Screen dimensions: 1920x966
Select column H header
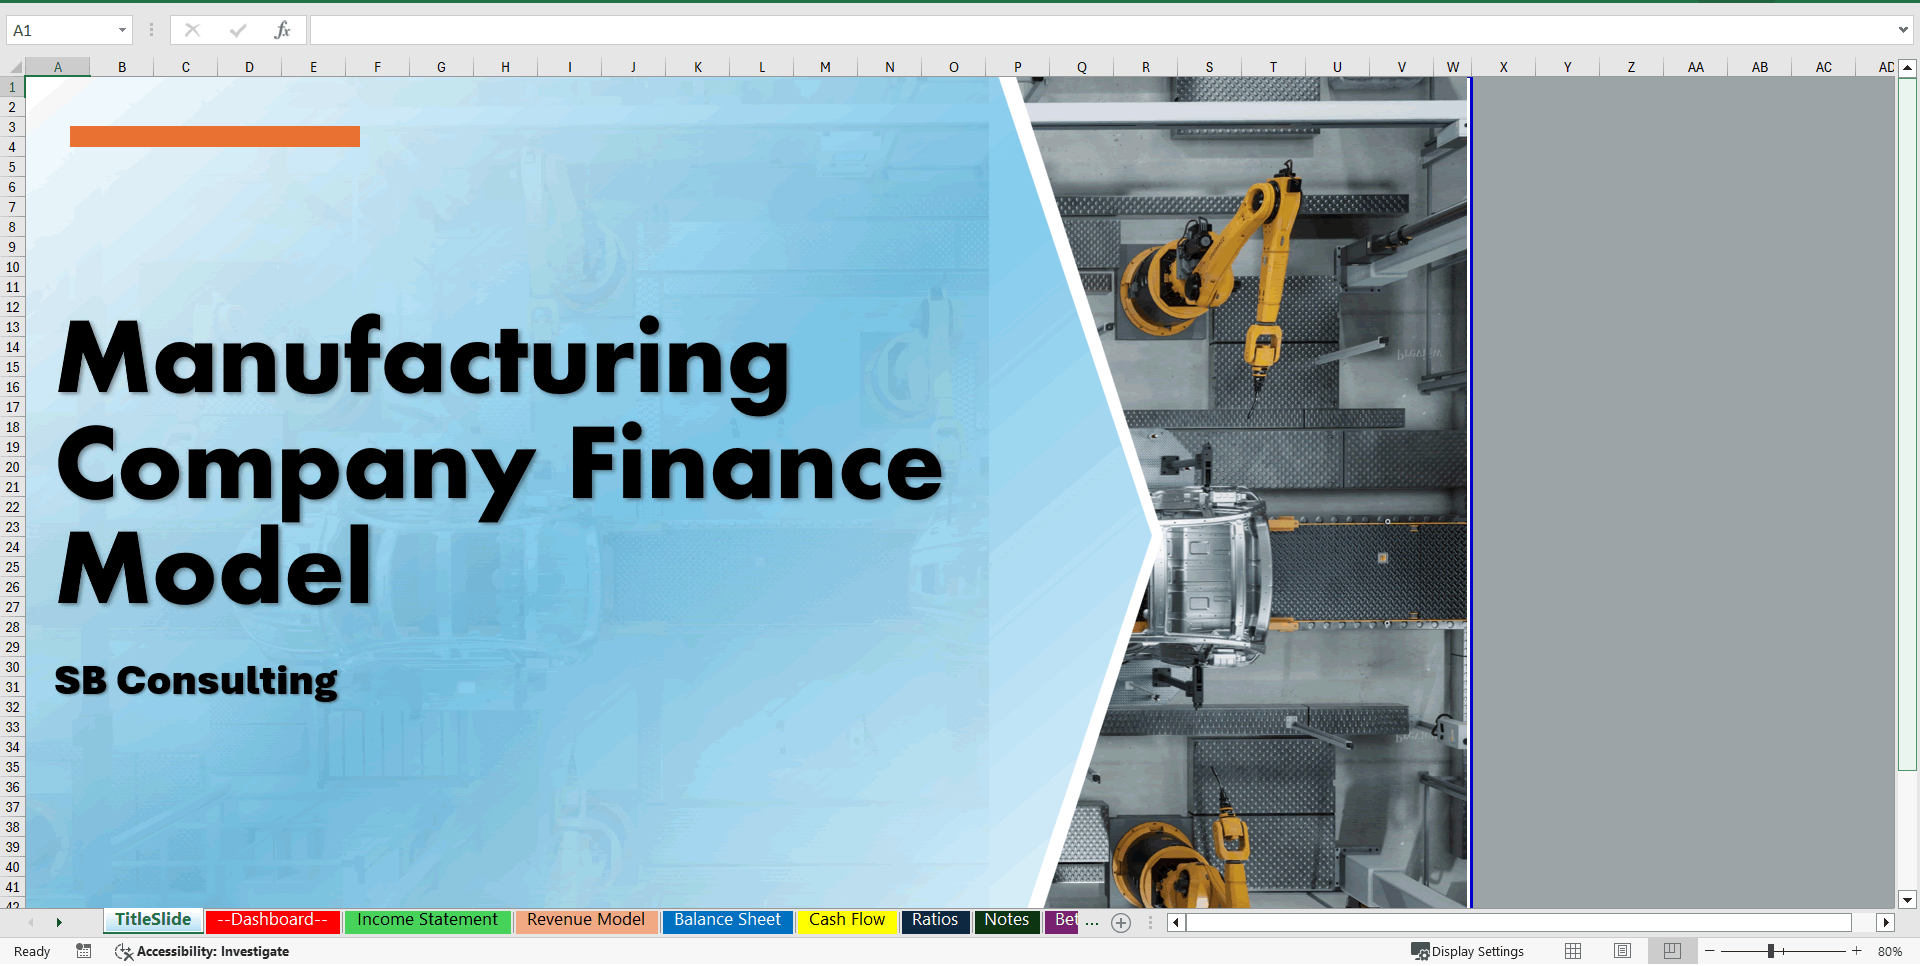coord(505,67)
